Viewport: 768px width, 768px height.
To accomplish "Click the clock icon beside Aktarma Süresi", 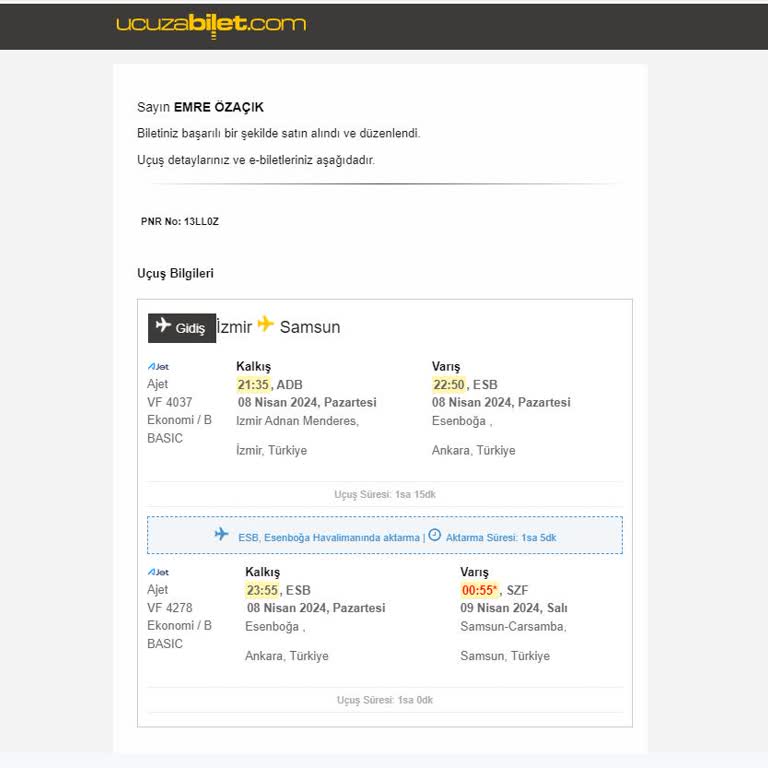I will 435,535.
